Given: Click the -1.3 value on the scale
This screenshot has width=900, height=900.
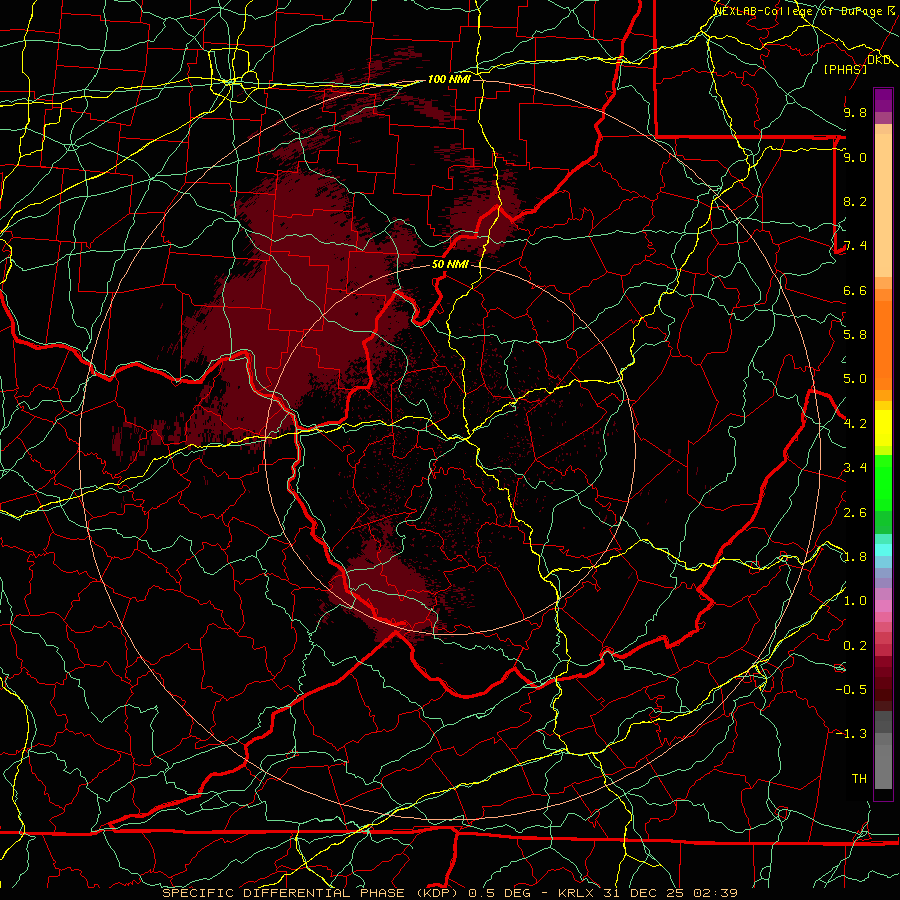Looking at the screenshot, I should click(851, 734).
